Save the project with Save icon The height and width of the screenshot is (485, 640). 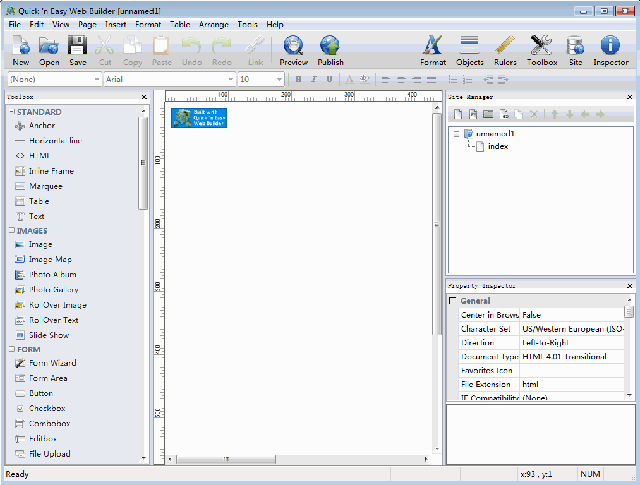[x=77, y=50]
